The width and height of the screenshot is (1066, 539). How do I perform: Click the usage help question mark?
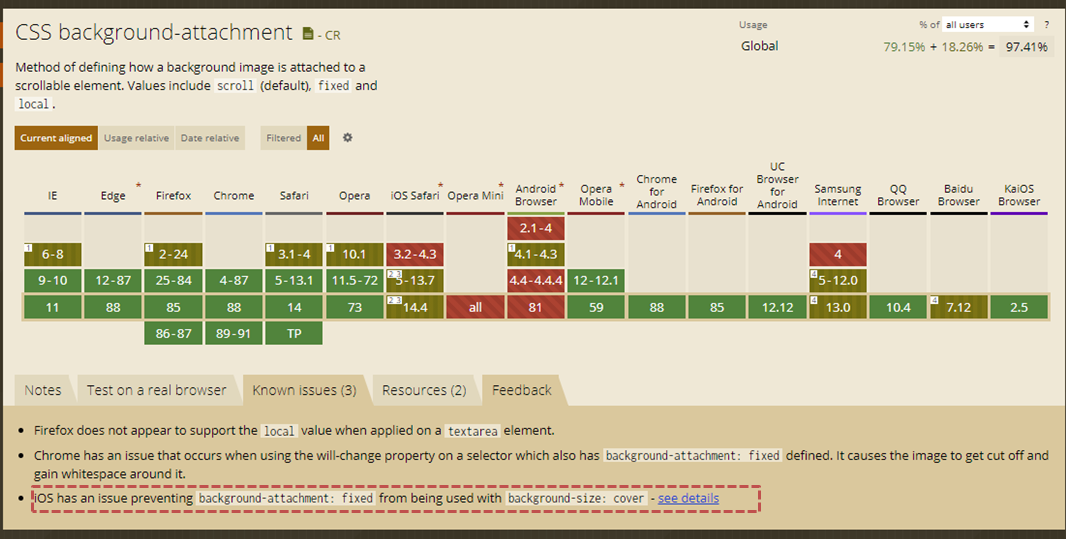[1046, 24]
